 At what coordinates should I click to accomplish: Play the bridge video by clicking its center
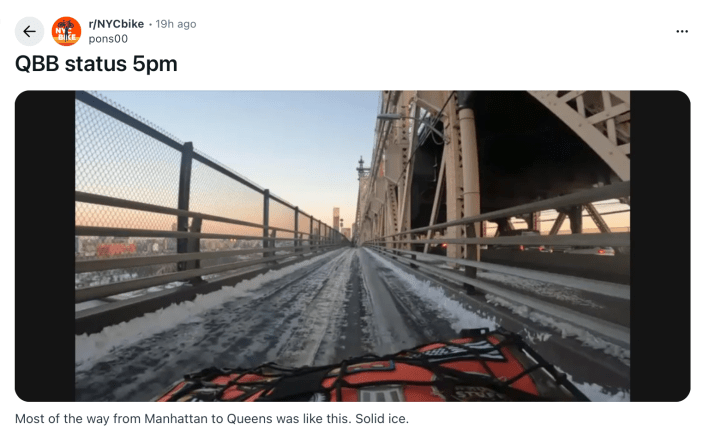pyautogui.click(x=353, y=246)
